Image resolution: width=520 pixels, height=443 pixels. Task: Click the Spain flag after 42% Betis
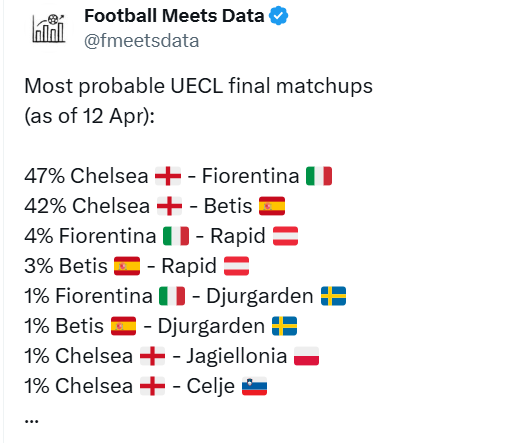pyautogui.click(x=272, y=206)
